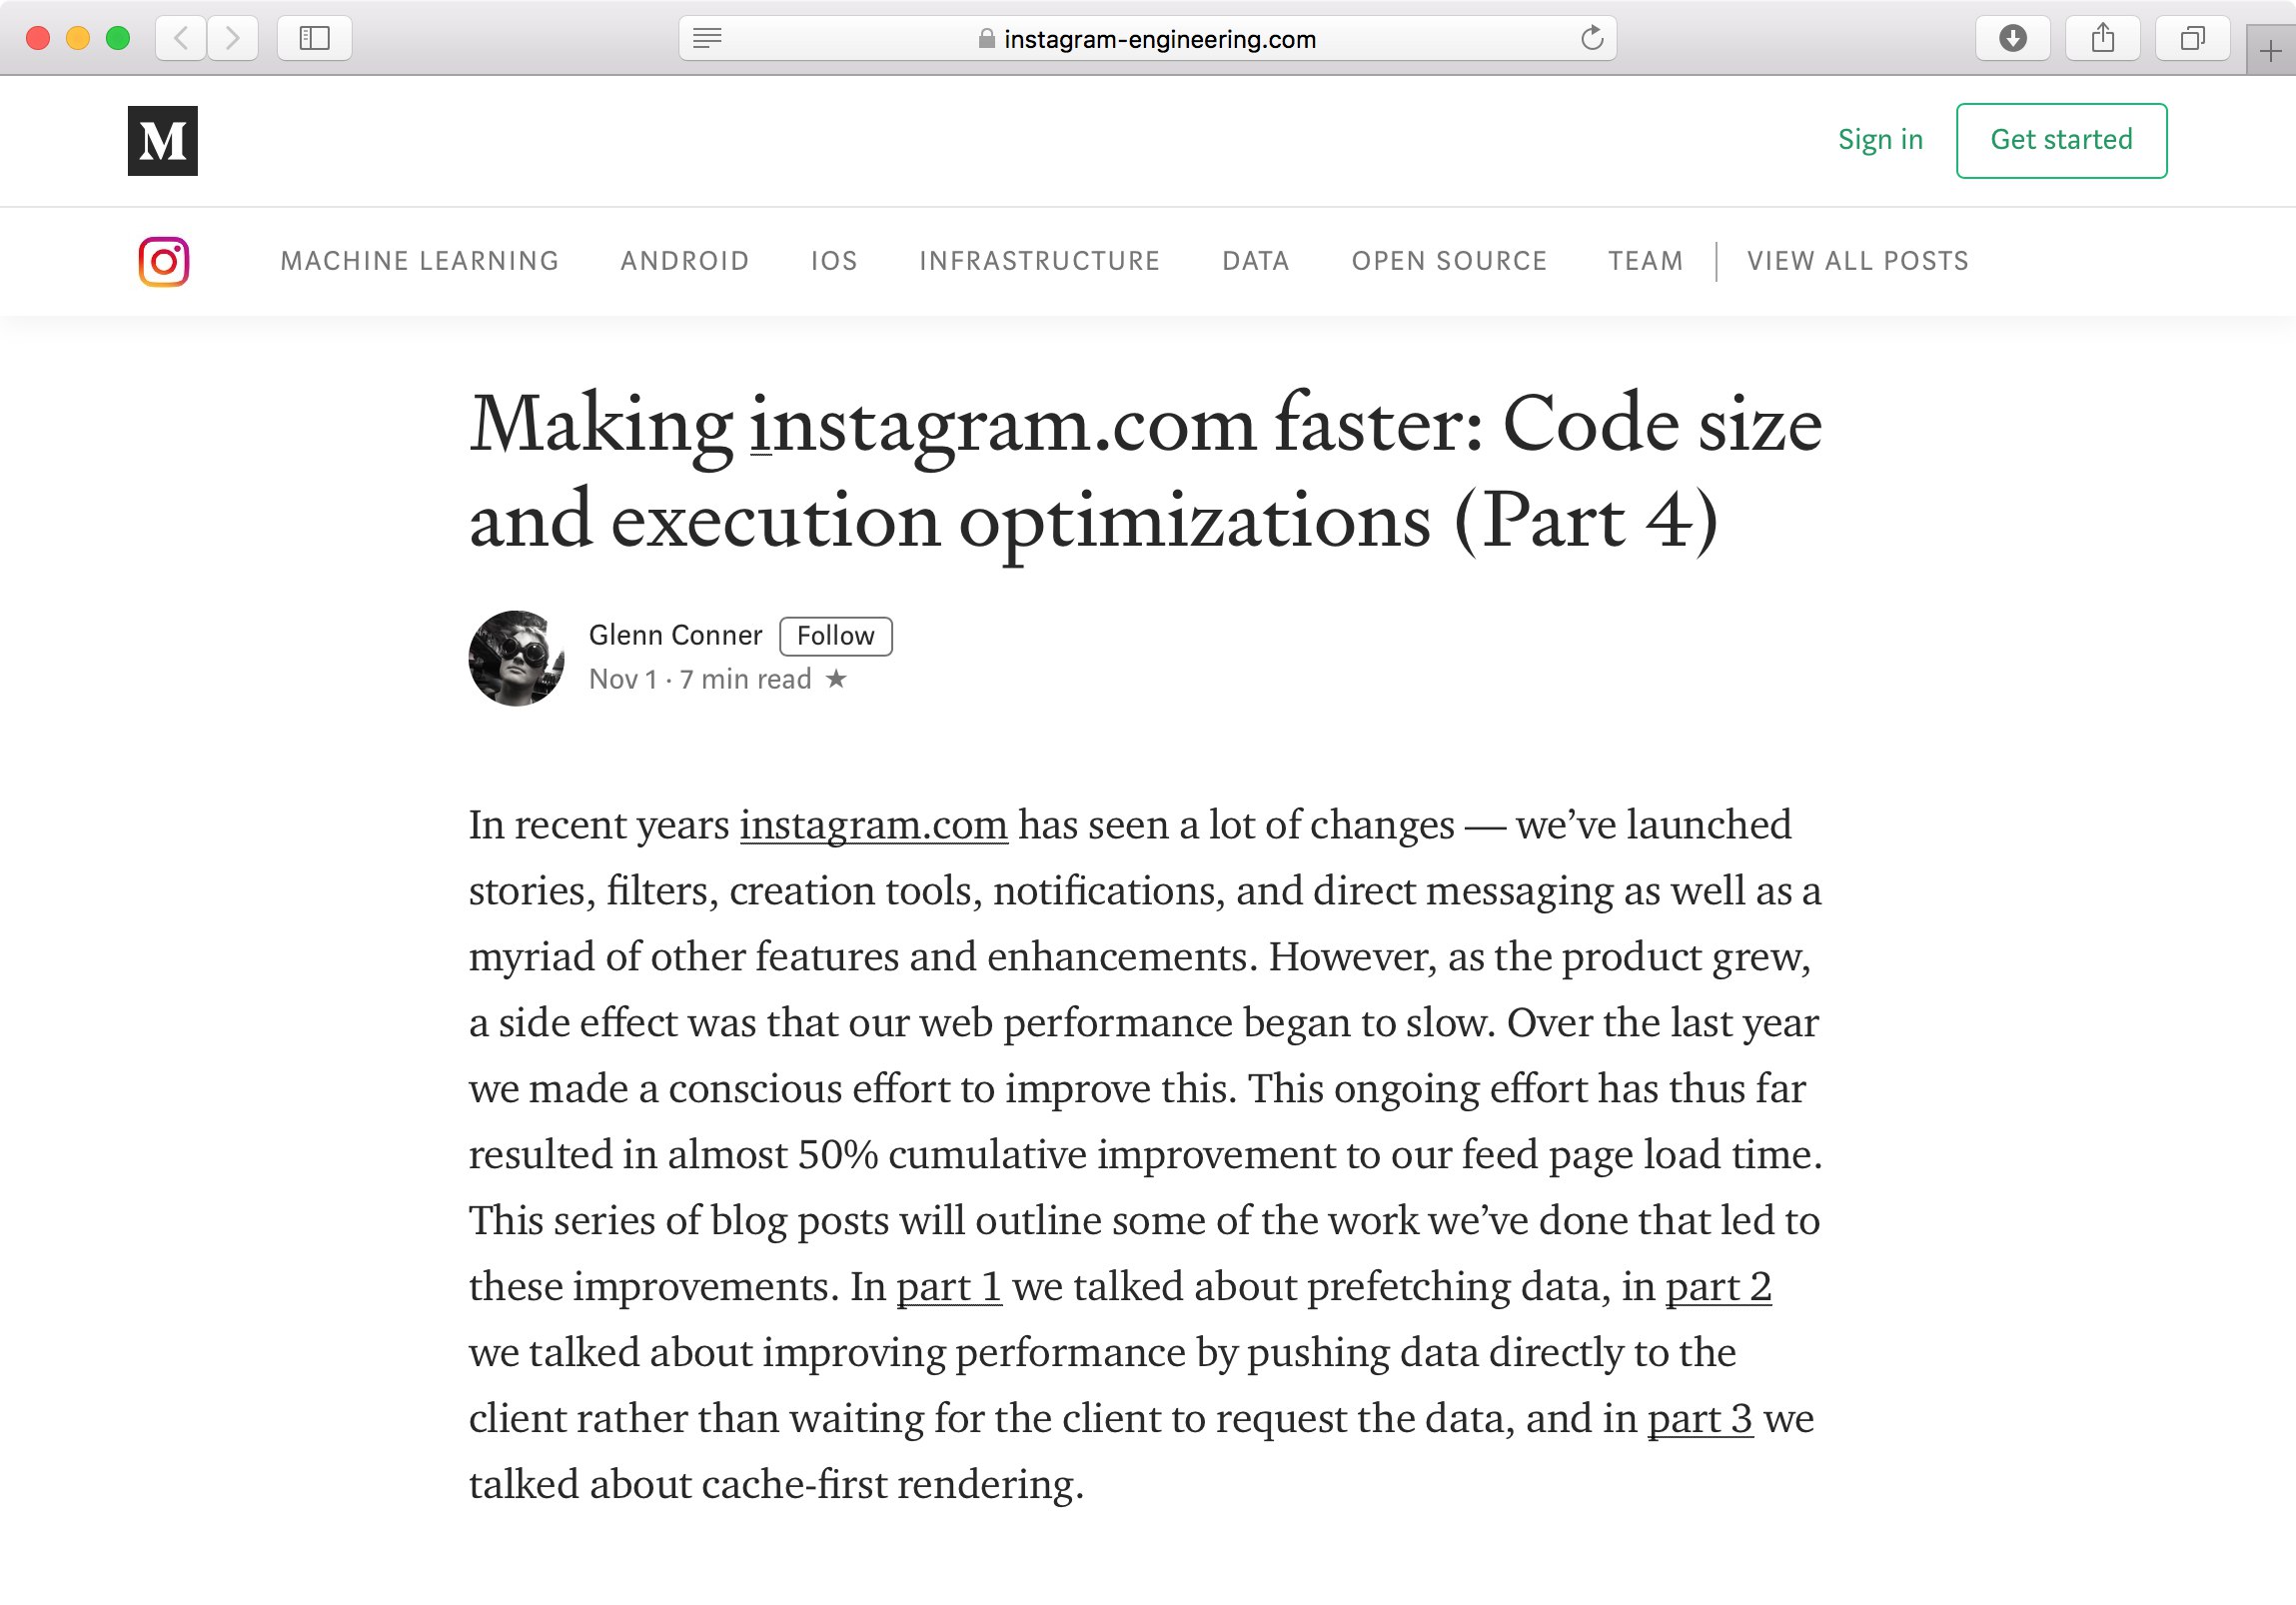The height and width of the screenshot is (1605, 2296).
Task: Open the Safari downloads button
Action: pos(2013,39)
